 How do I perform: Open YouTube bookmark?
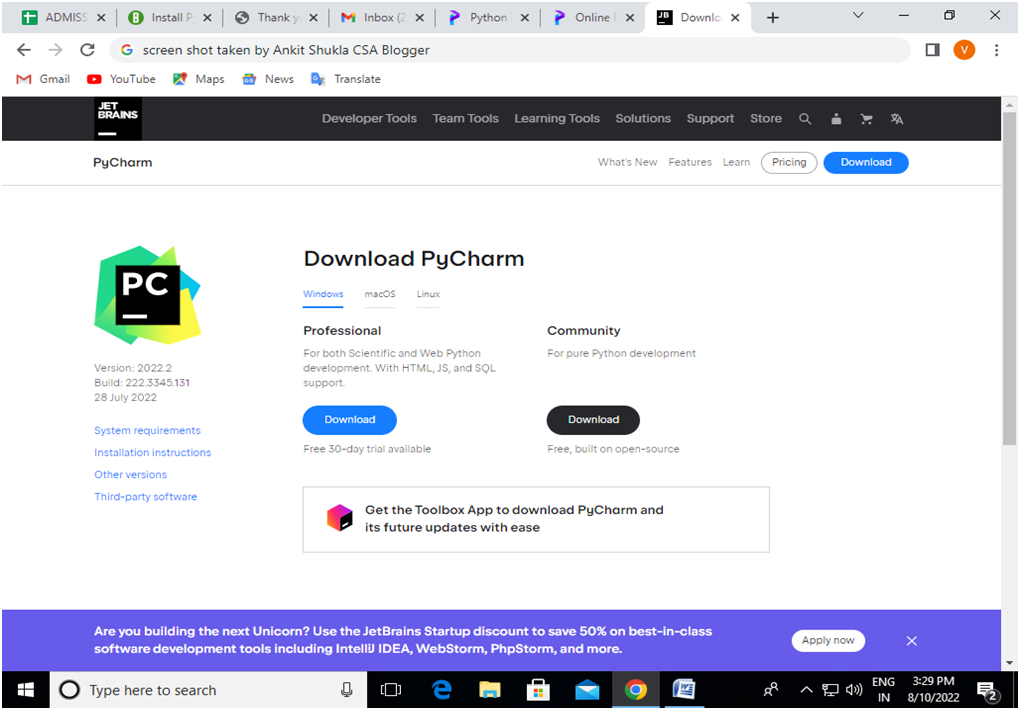click(x=121, y=79)
